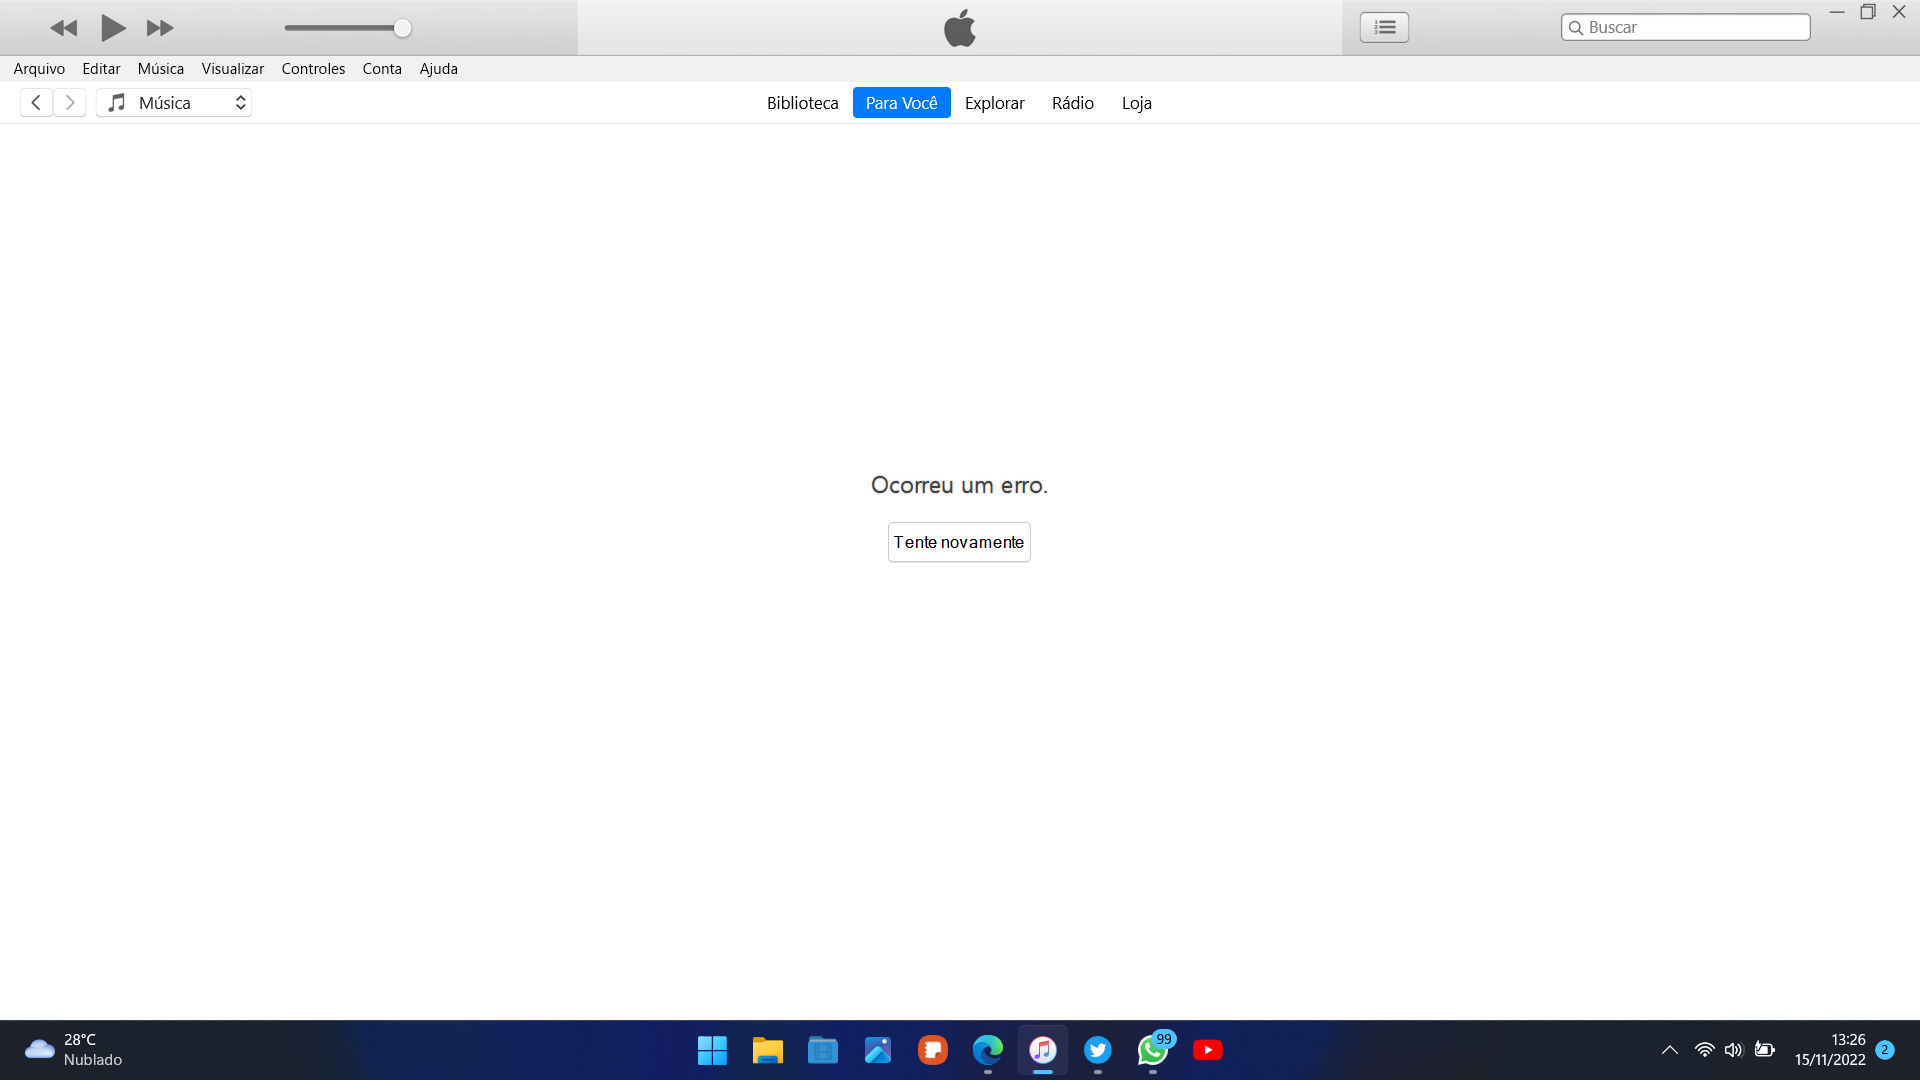Screen dimensions: 1920x1080
Task: Open the iTunes icon in taskbar
Action: [x=1042, y=1050]
